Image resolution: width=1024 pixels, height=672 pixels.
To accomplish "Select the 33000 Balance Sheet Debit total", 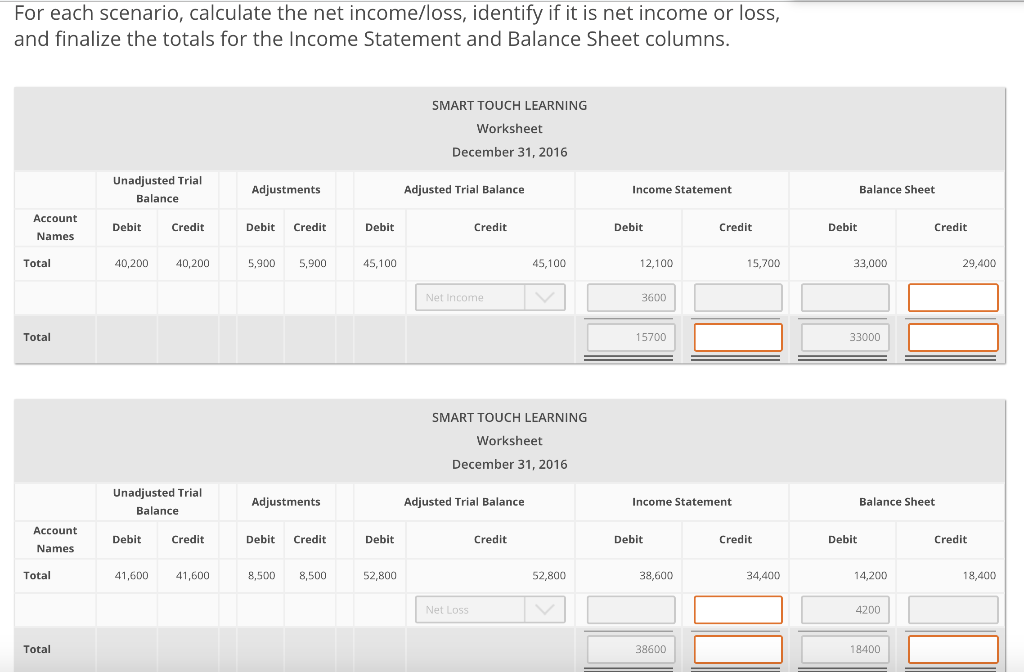I will [x=845, y=337].
